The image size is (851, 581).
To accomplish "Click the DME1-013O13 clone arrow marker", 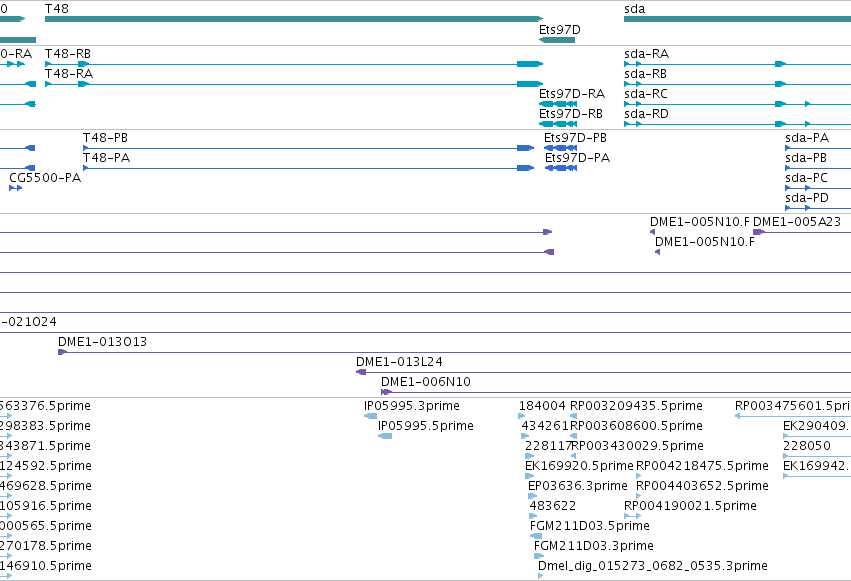I will tap(62, 352).
